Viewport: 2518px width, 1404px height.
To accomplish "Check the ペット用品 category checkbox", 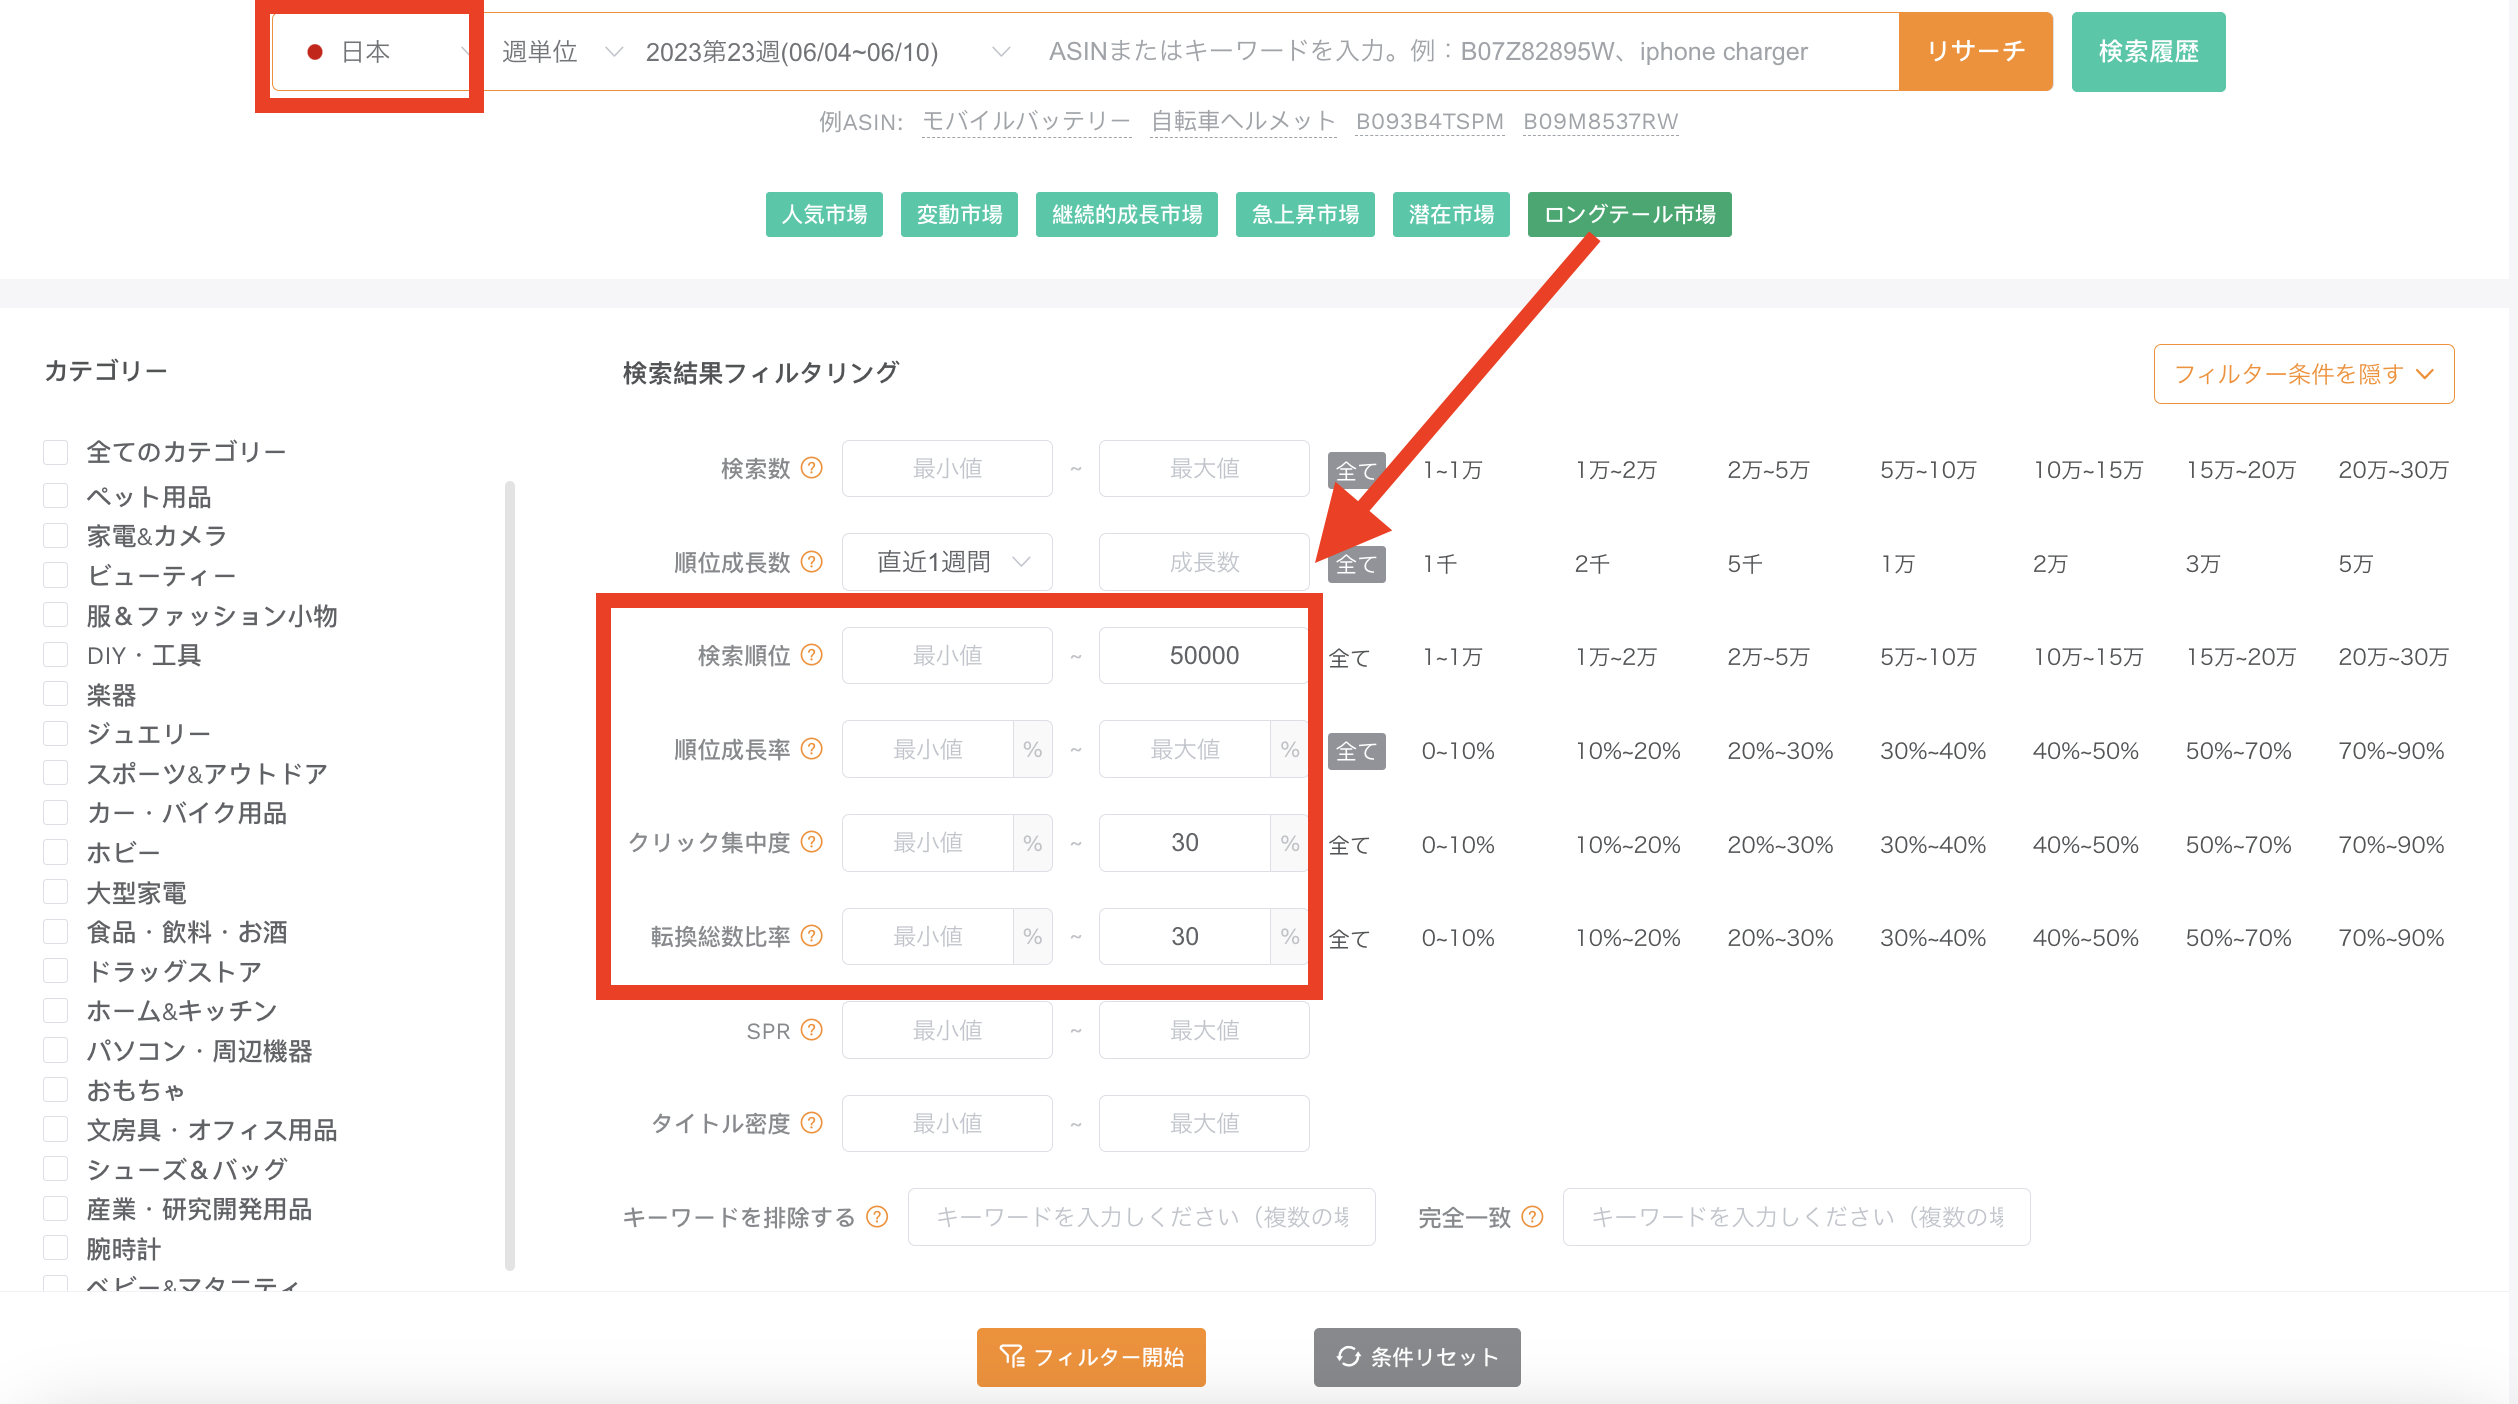I will (x=56, y=496).
